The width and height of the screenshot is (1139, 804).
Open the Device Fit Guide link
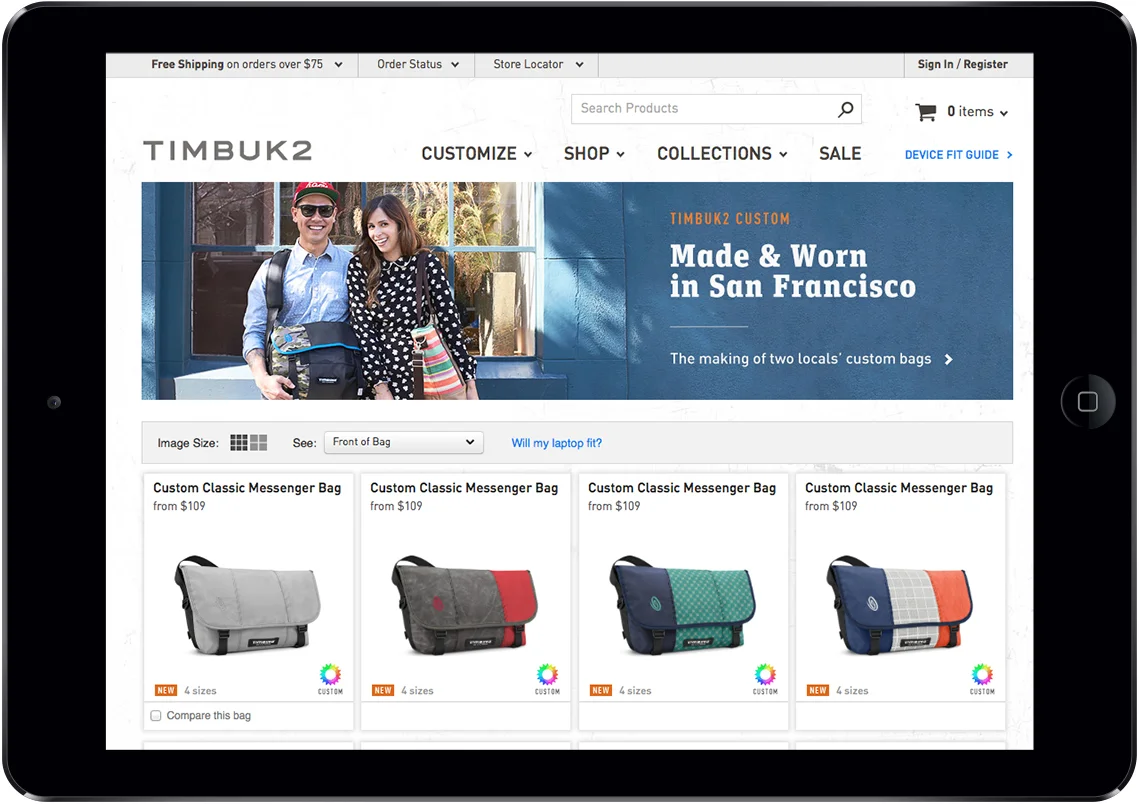click(x=952, y=155)
